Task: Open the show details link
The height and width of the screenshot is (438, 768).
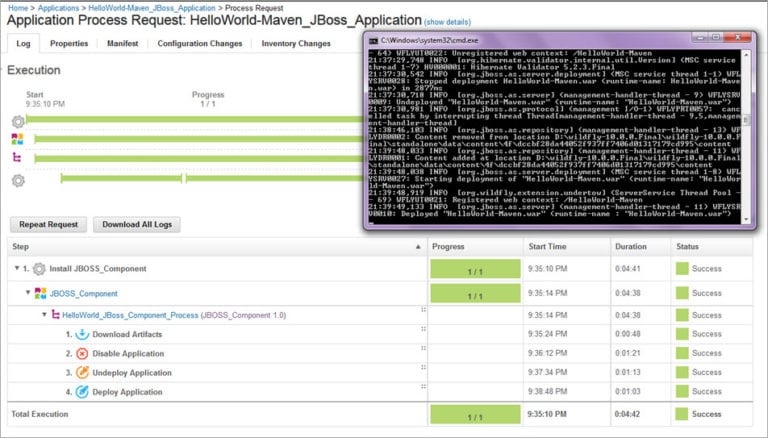Action: [x=447, y=21]
